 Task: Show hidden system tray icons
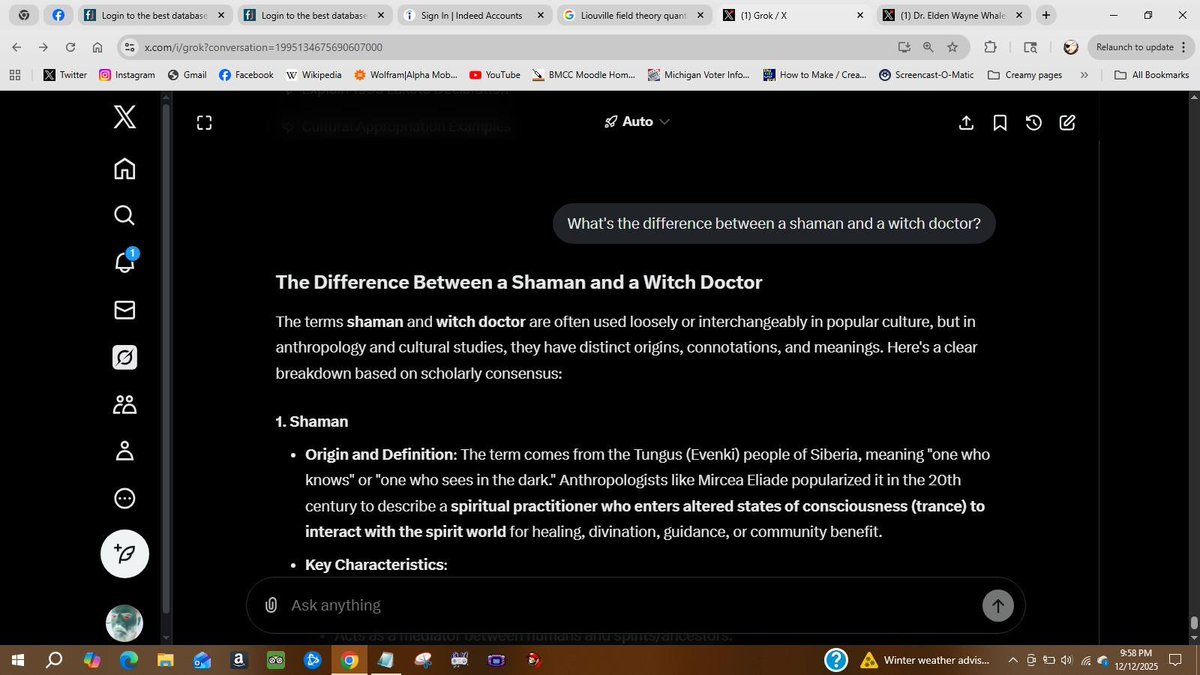[x=1013, y=660]
